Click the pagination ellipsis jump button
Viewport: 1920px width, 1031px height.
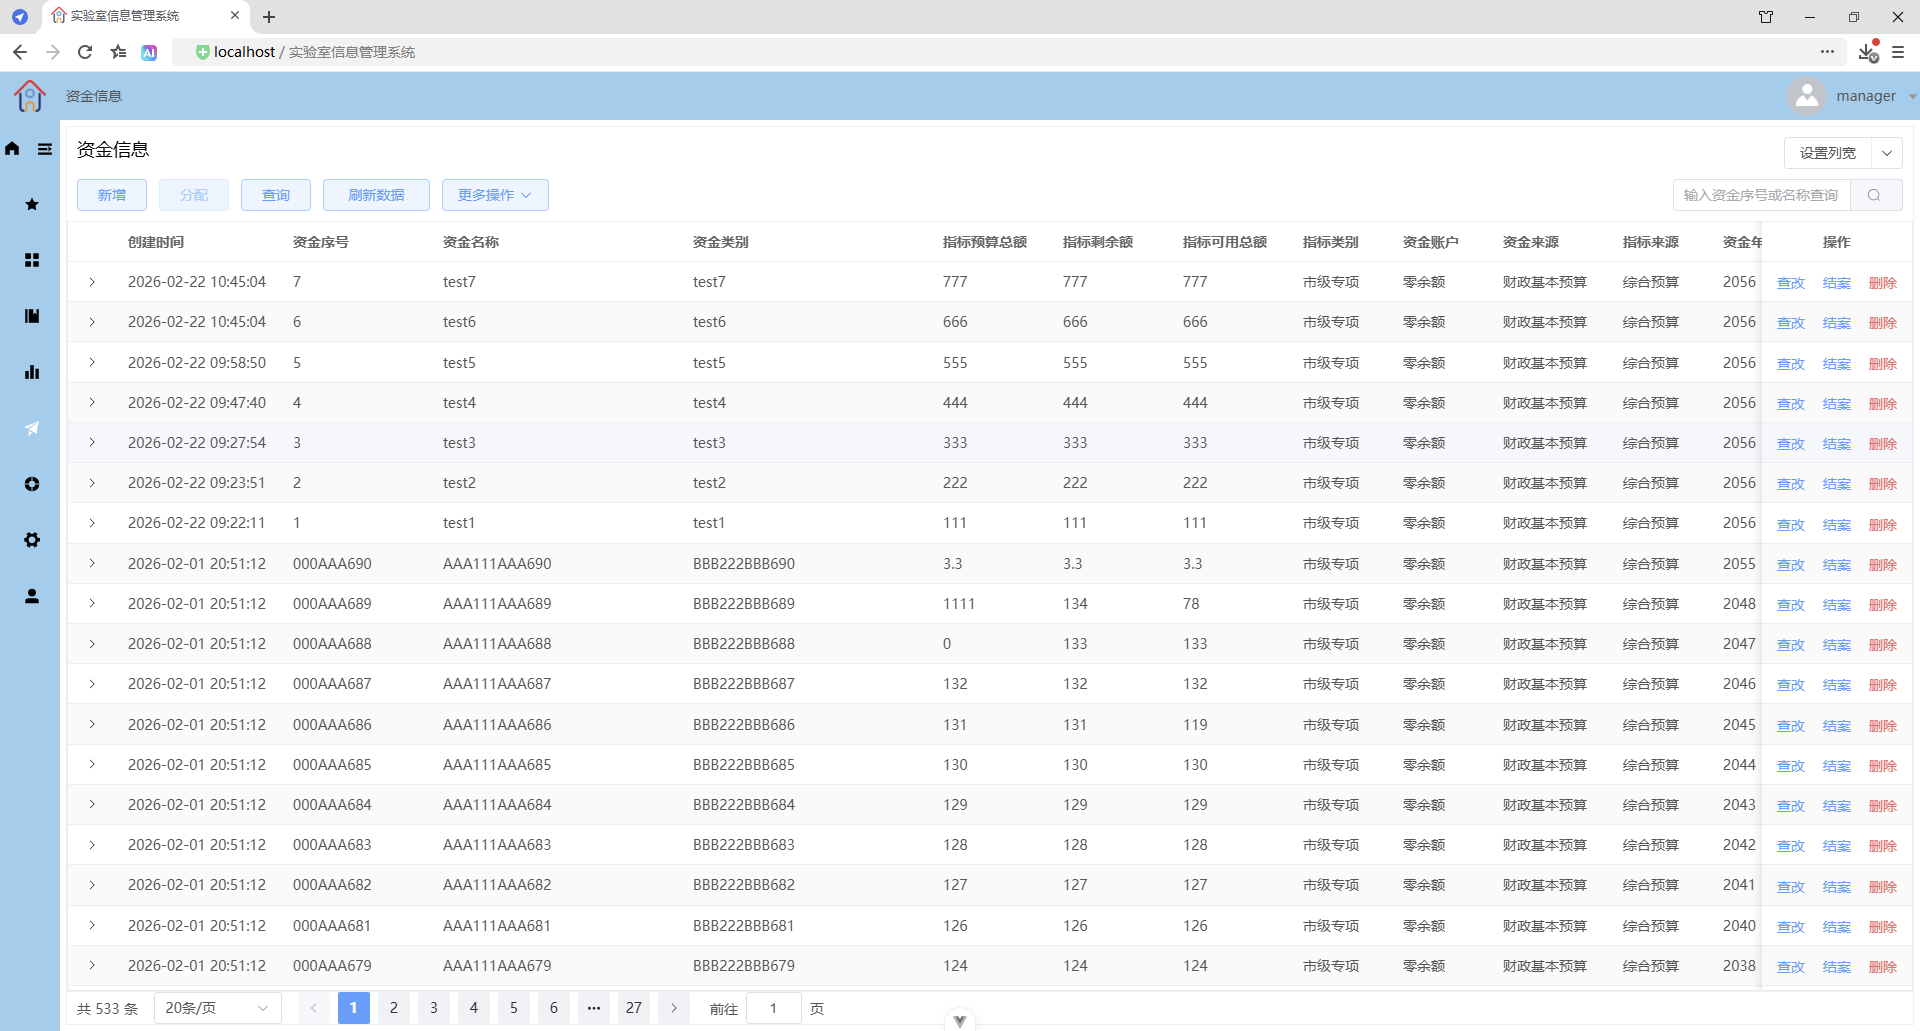(594, 1008)
